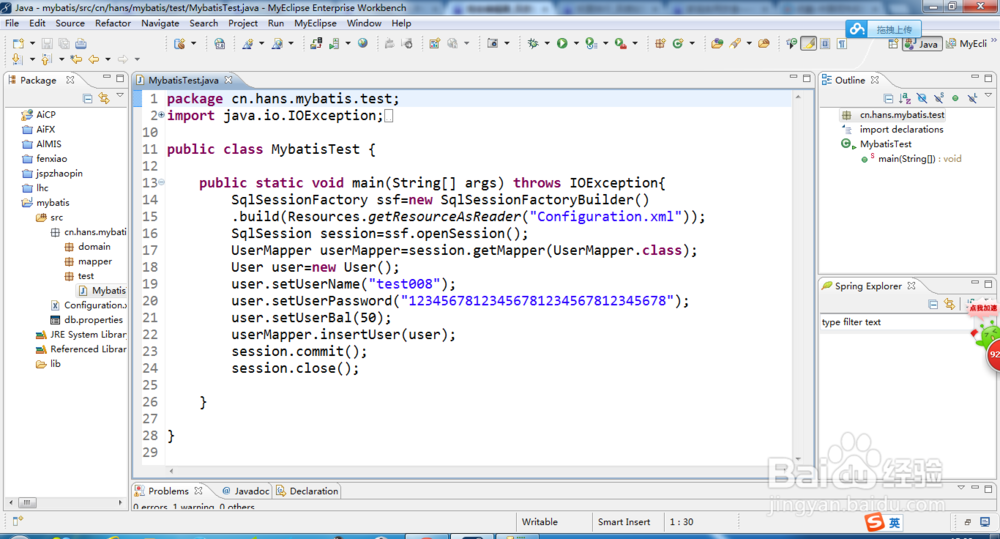Image resolution: width=1000 pixels, height=539 pixels.
Task: Run the program with green Run icon
Action: (562, 43)
